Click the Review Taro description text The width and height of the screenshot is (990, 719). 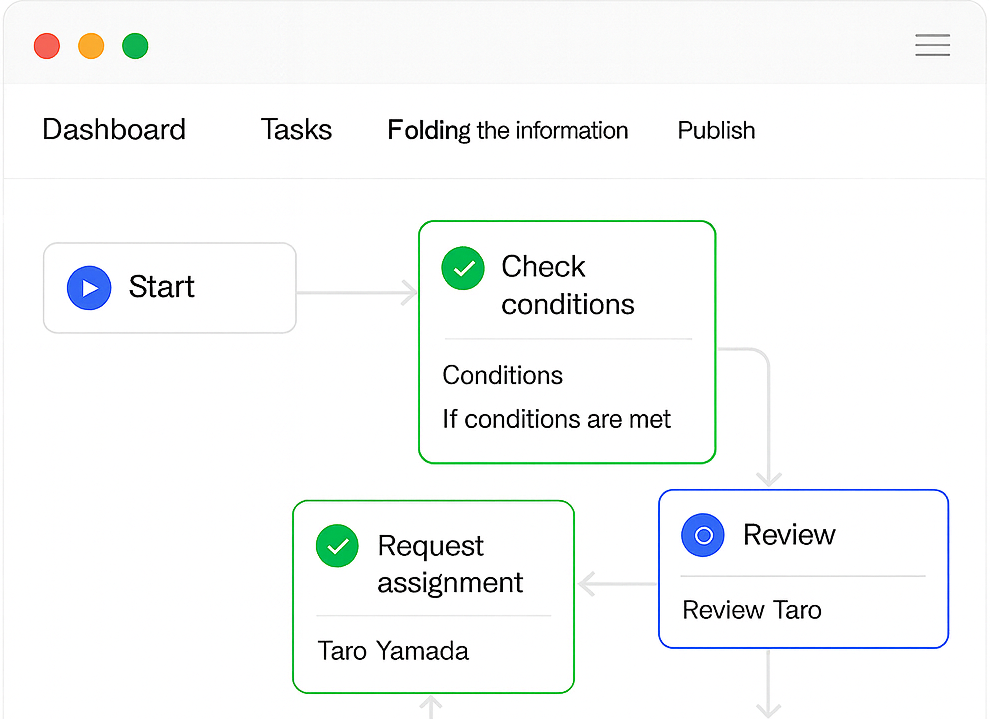click(x=751, y=610)
